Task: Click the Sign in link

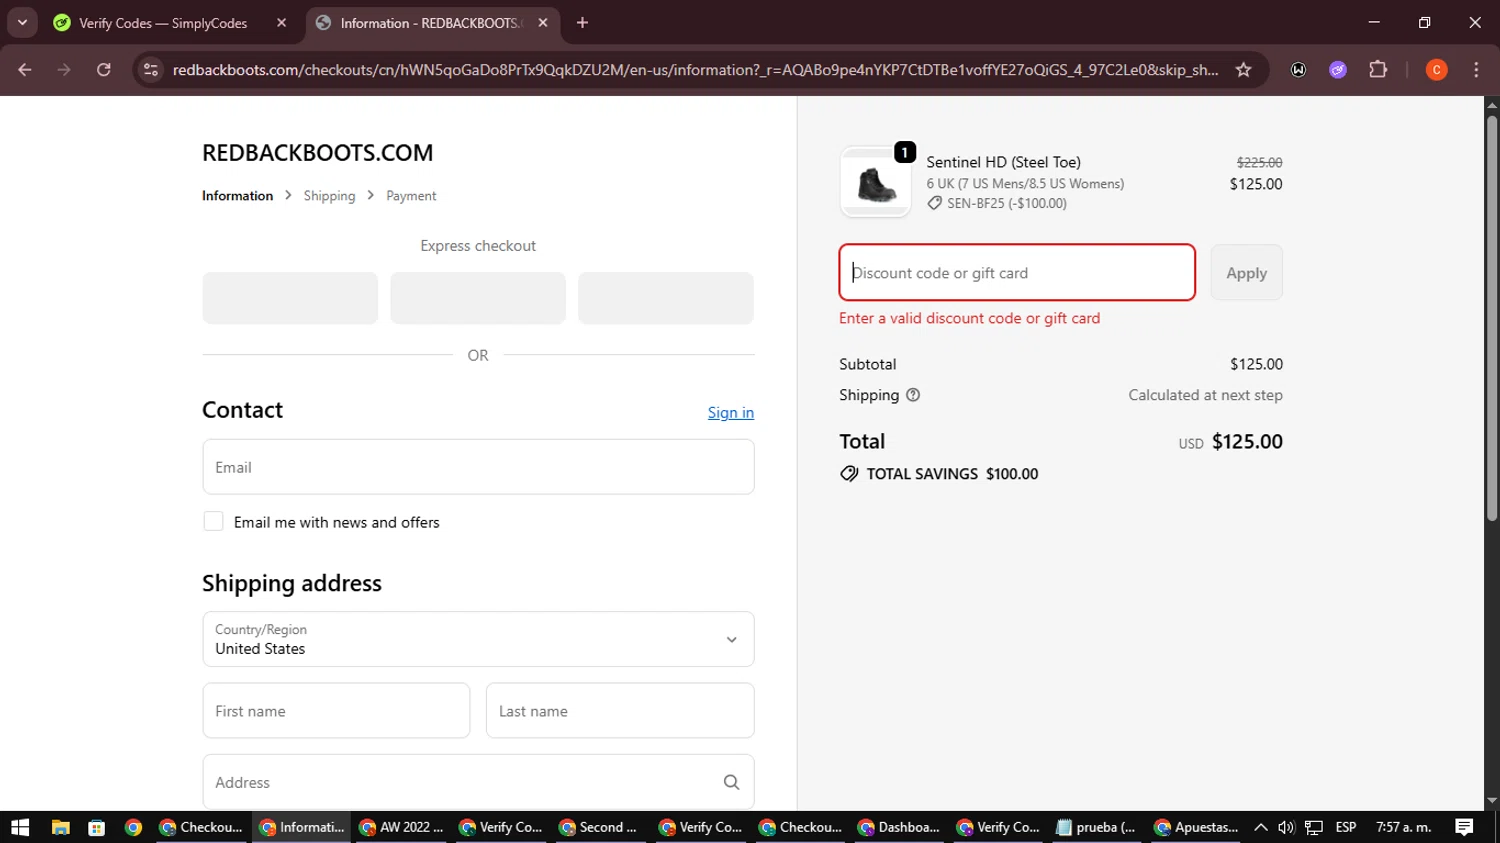Action: pos(731,412)
